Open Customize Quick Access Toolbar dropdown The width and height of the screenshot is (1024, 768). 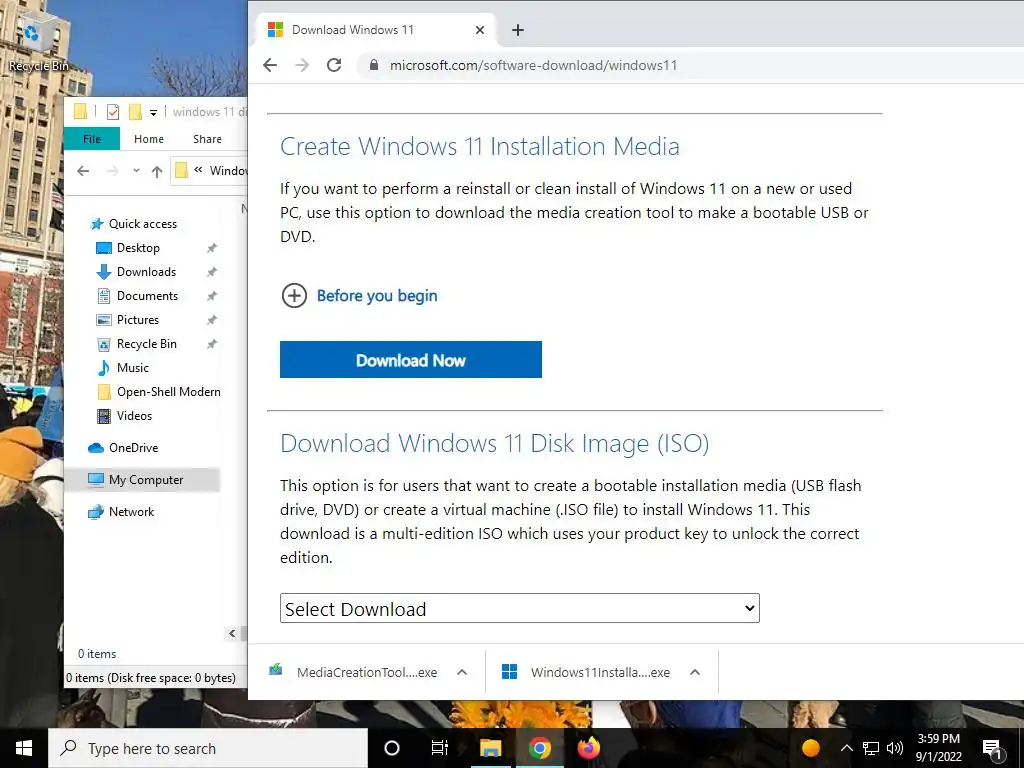[153, 112]
